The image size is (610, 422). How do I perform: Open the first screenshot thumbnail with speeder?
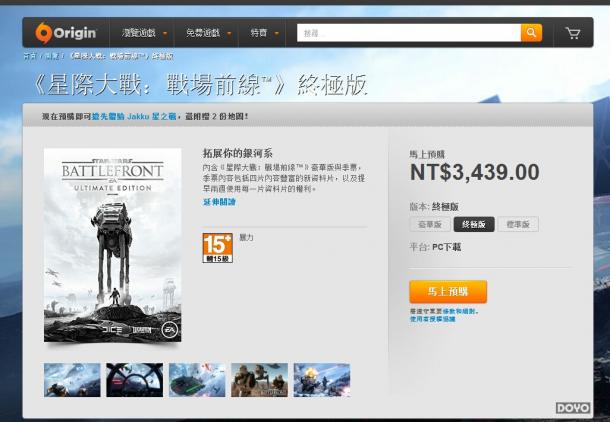pos(72,380)
